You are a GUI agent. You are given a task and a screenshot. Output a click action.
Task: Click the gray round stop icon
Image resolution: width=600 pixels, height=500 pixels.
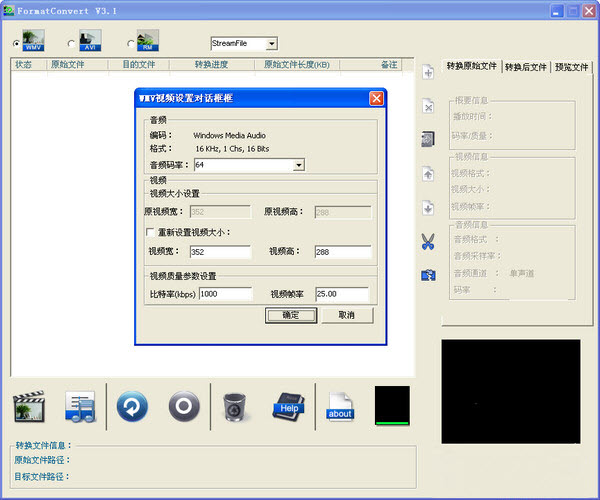tap(184, 406)
